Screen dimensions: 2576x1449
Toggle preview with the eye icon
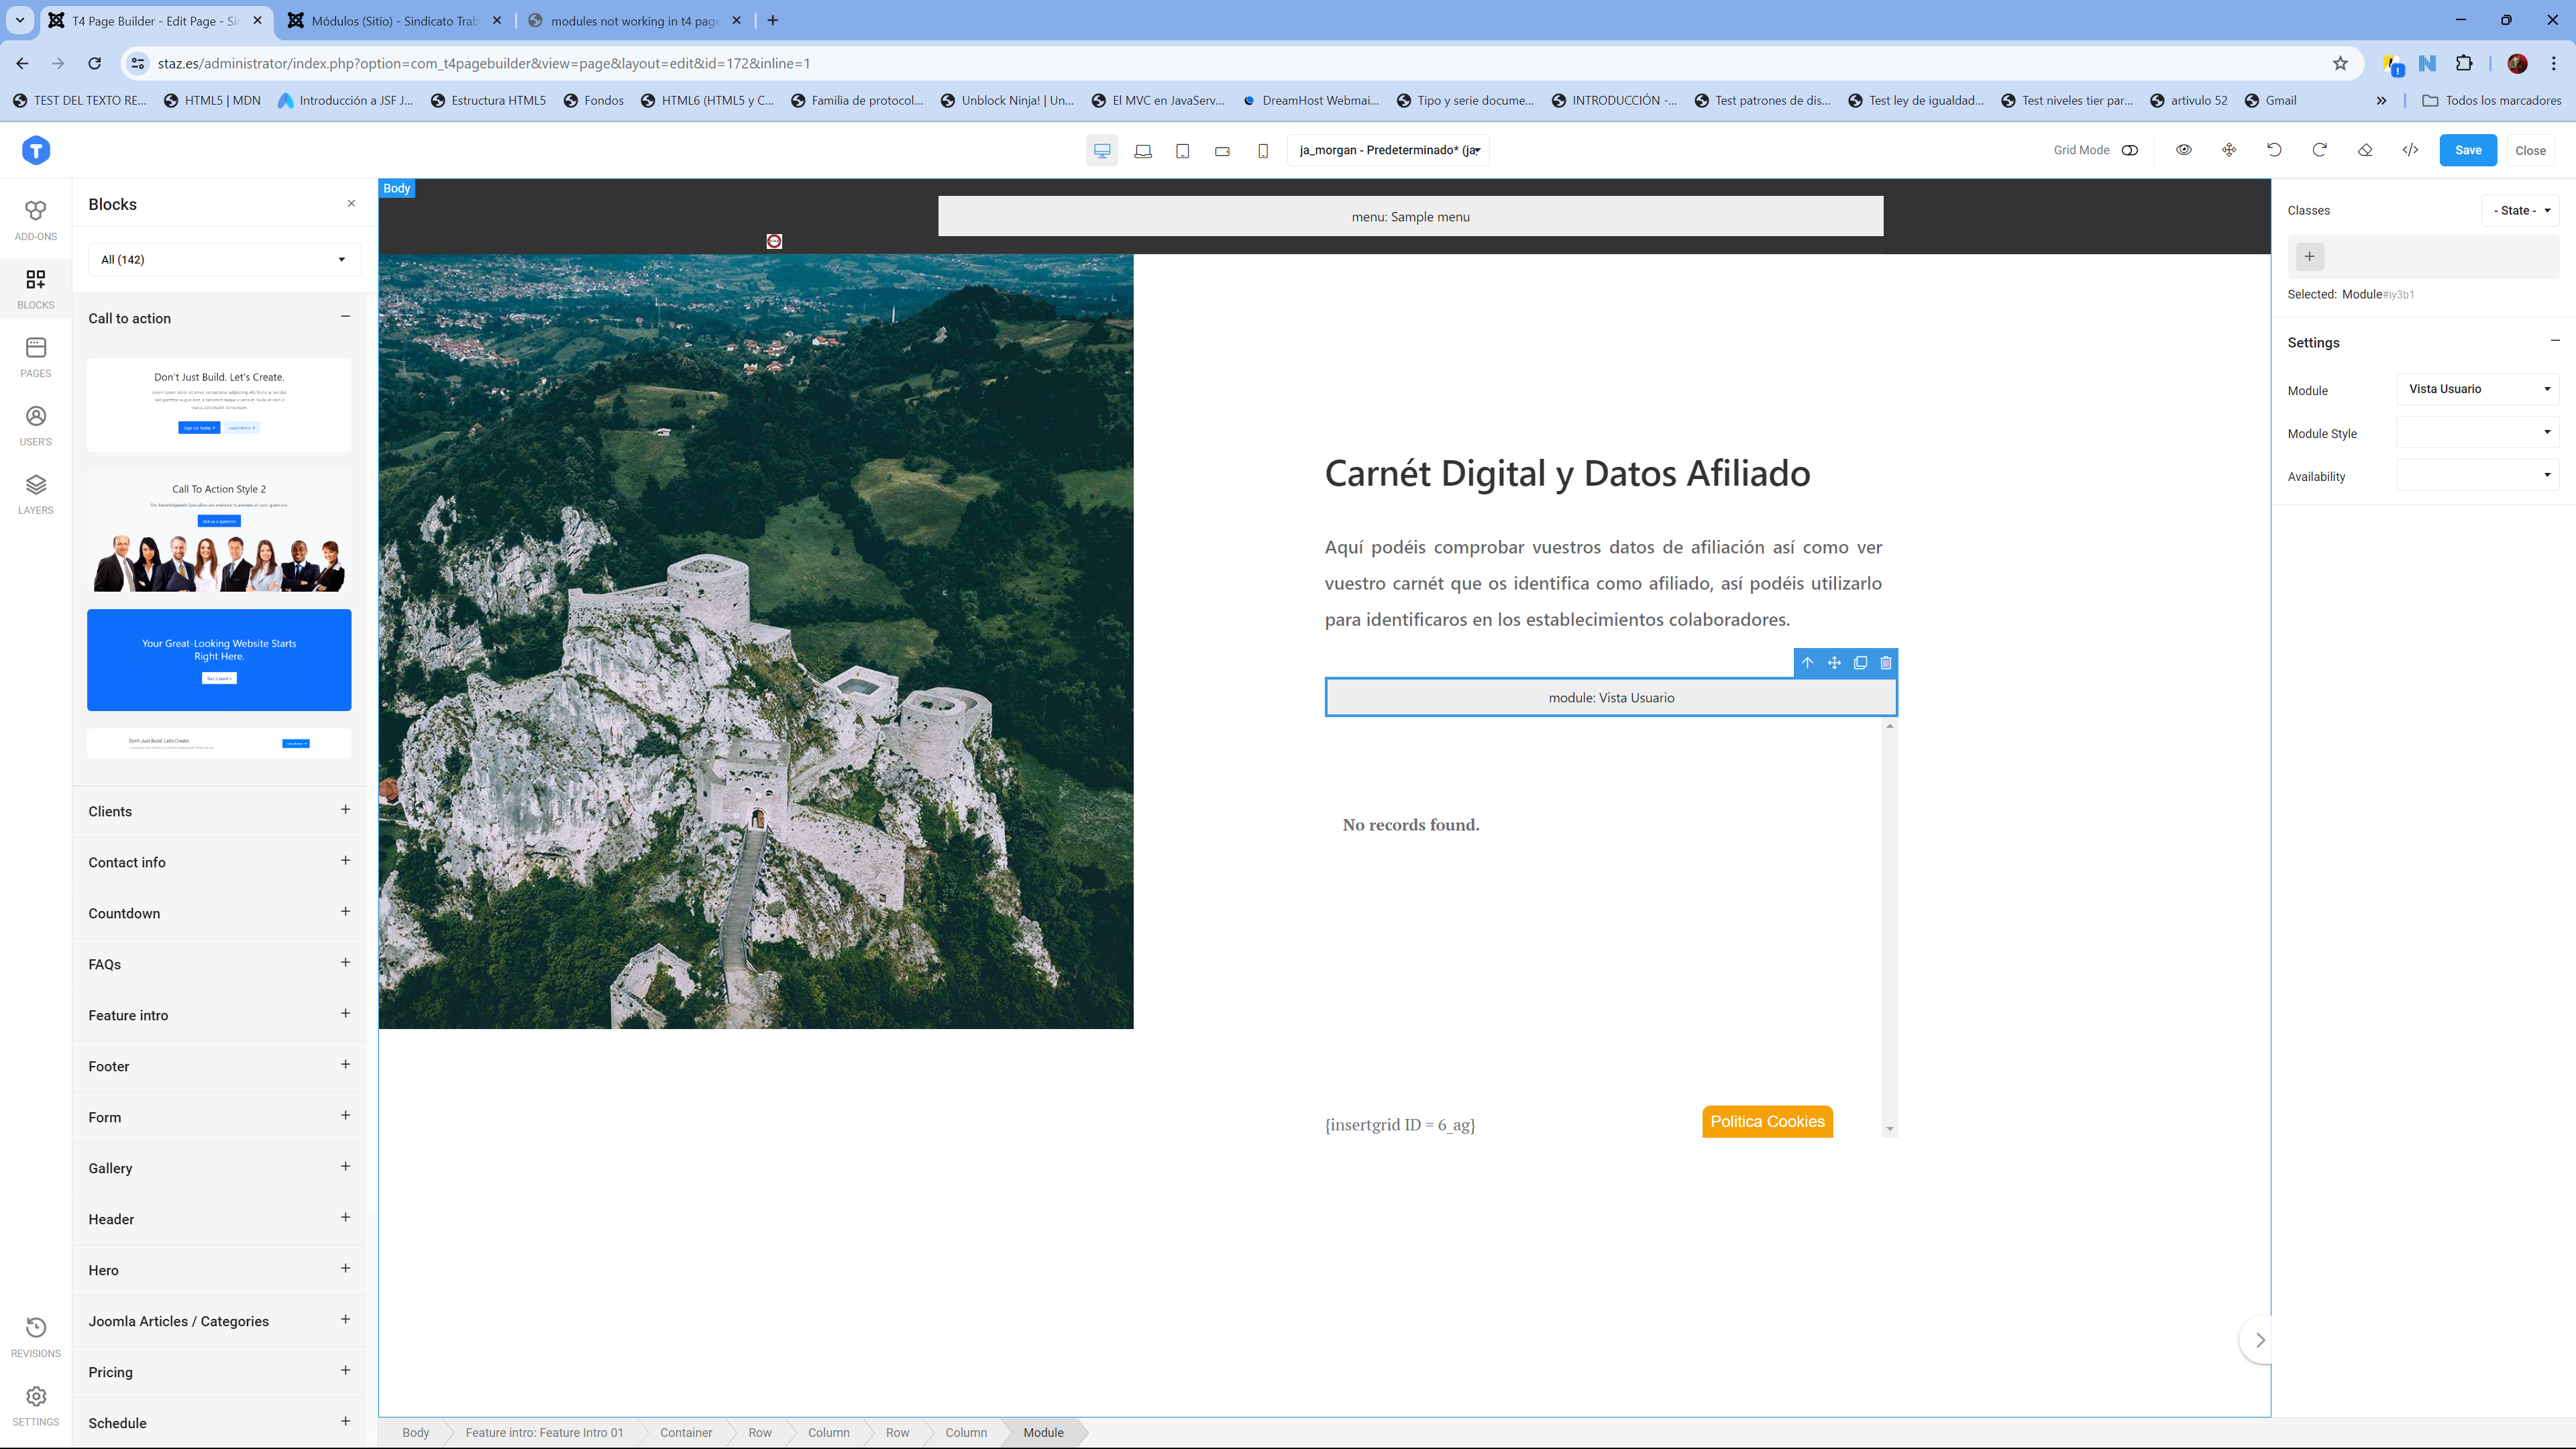point(2184,150)
